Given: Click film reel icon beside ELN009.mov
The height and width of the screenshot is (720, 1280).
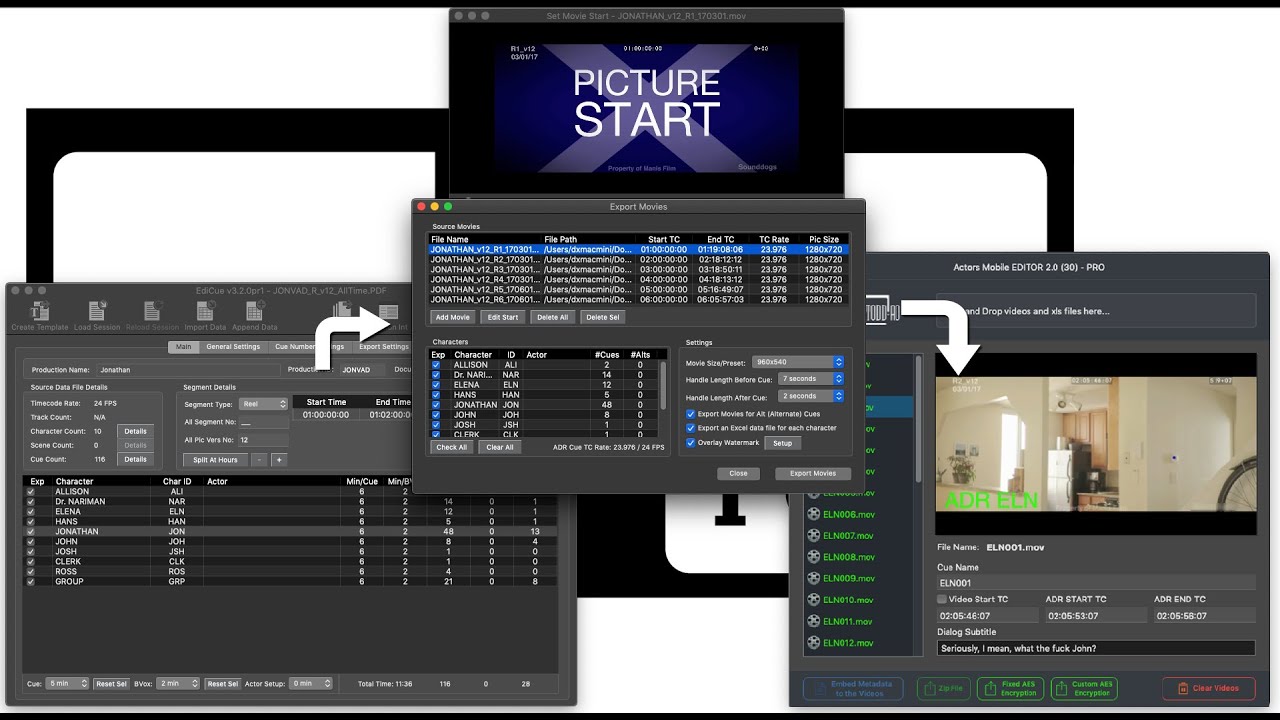Looking at the screenshot, I should 813,578.
